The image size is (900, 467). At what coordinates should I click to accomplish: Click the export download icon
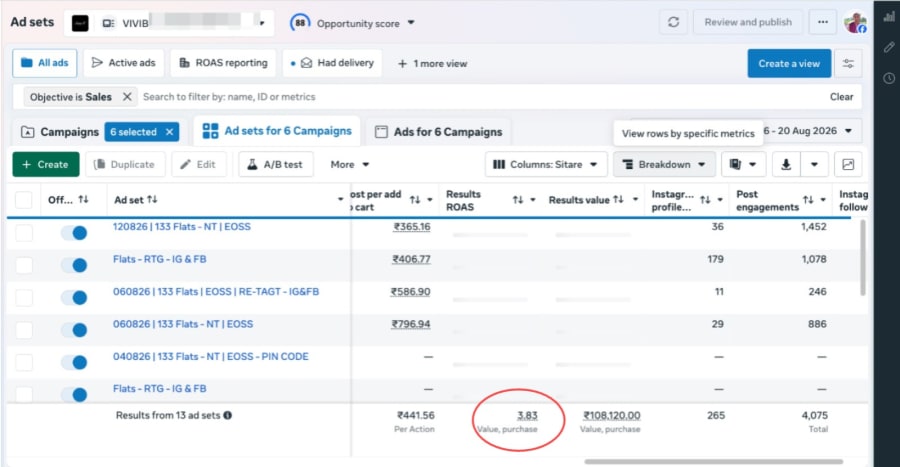786,165
